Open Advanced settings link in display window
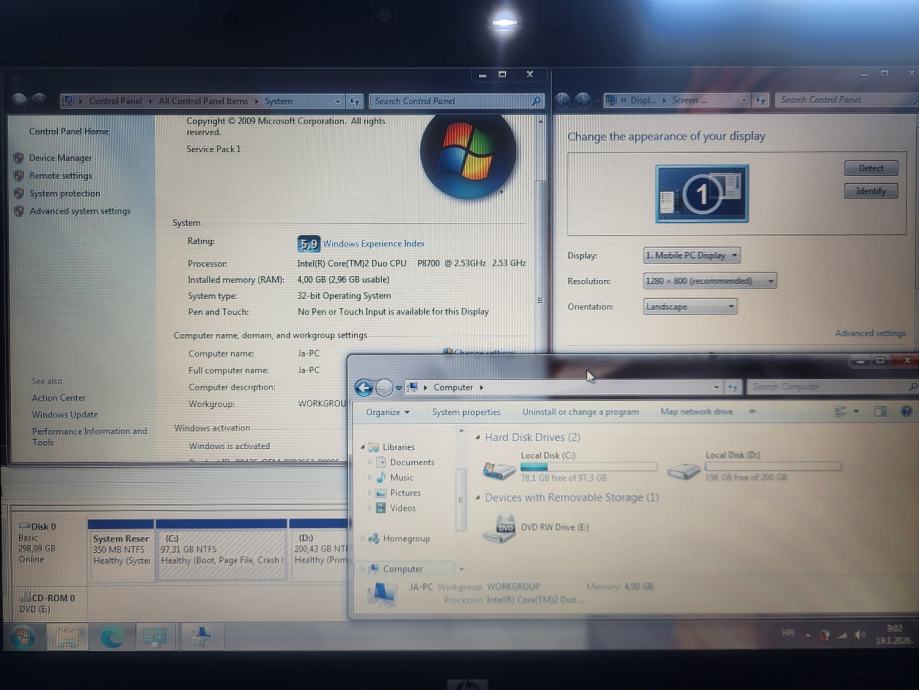This screenshot has height=690, width=919. (870, 333)
